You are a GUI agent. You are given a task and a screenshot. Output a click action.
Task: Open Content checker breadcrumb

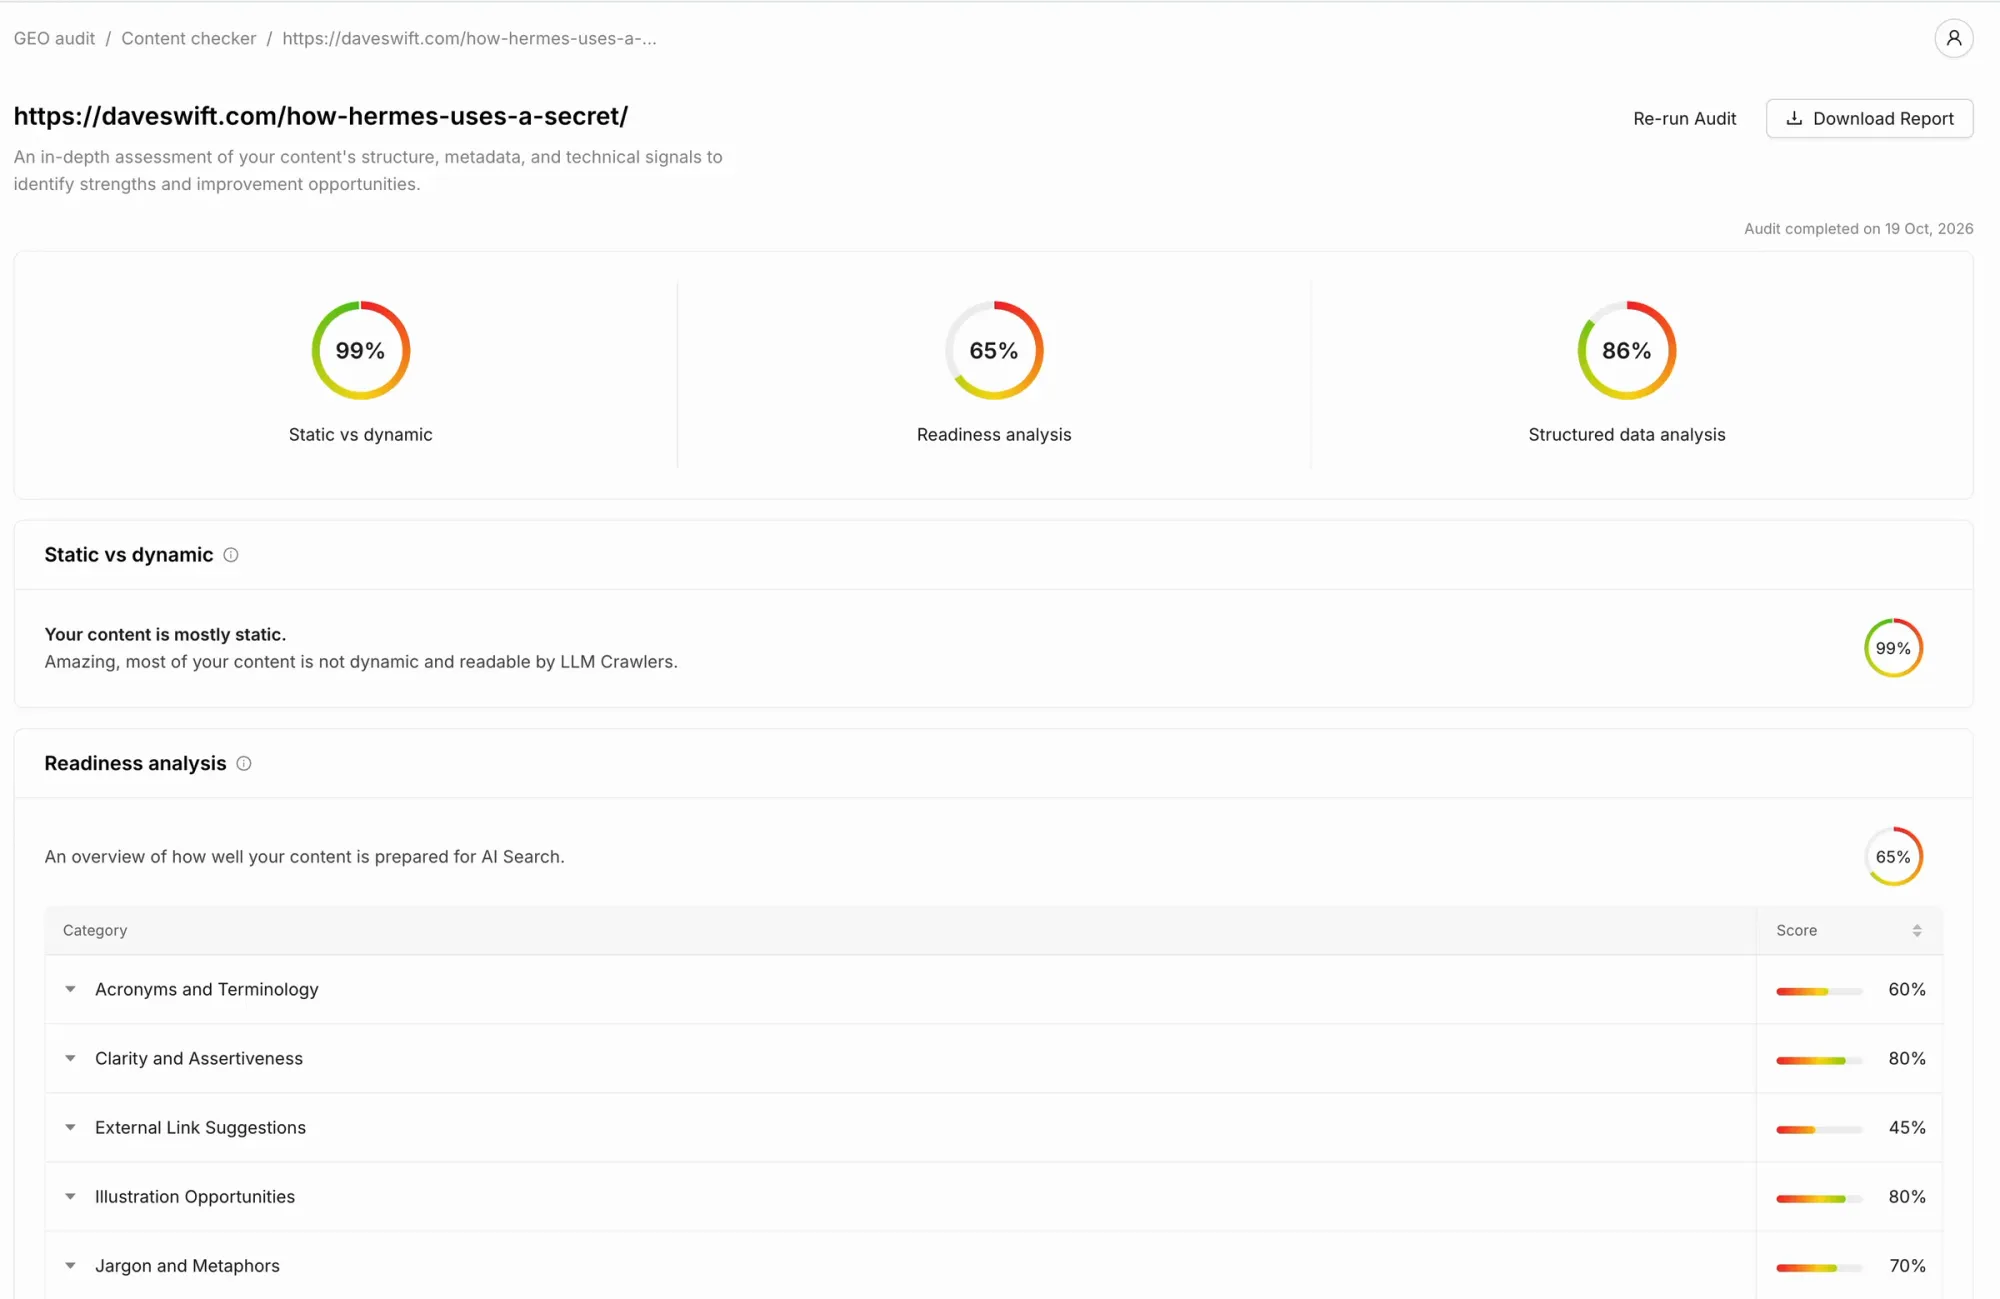tap(188, 38)
